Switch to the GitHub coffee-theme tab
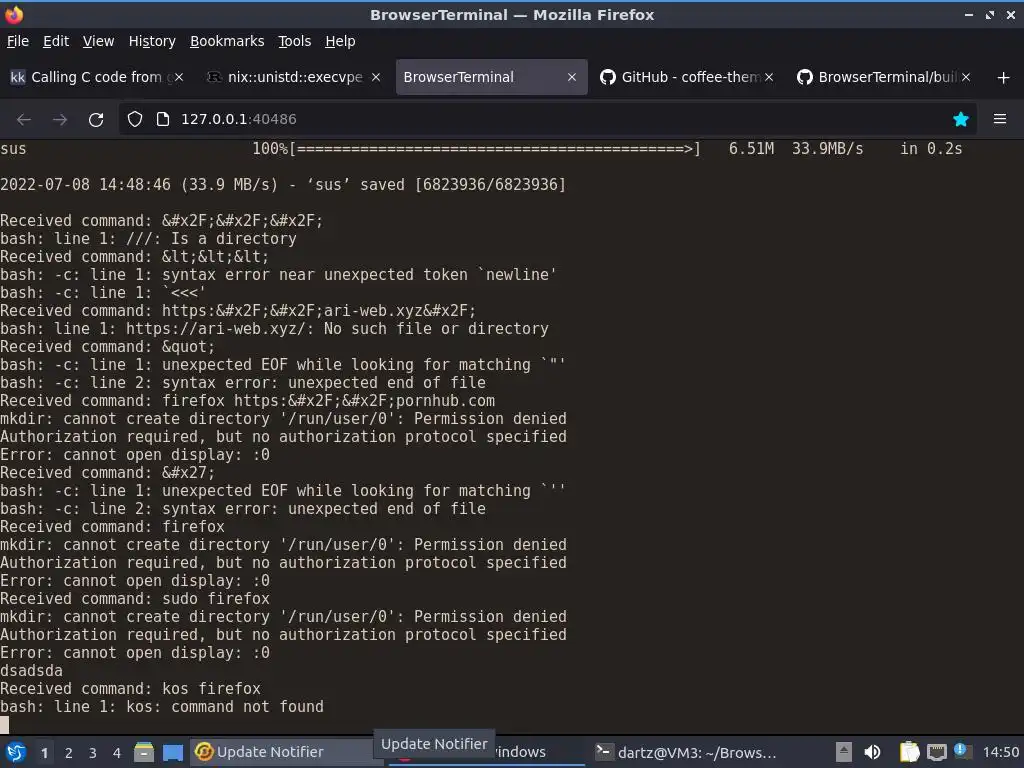 (x=688, y=77)
